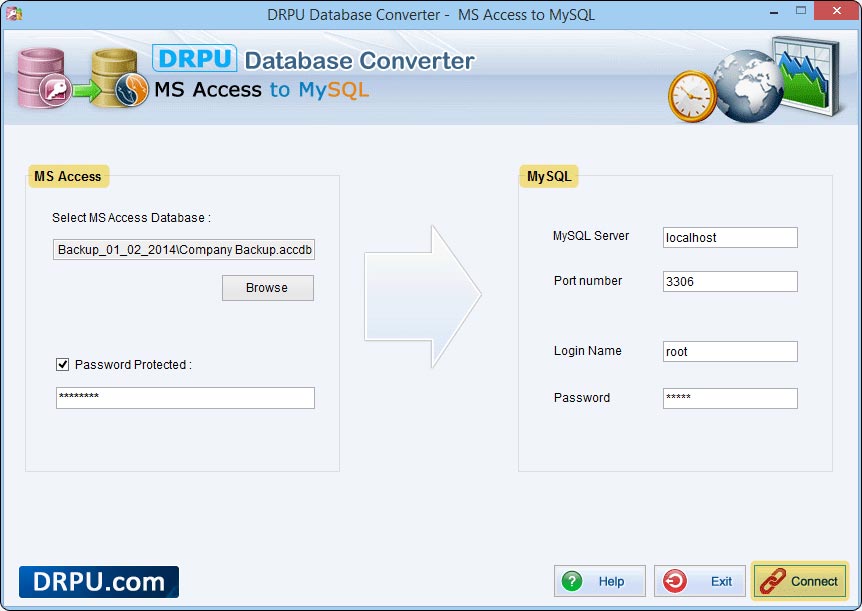Image resolution: width=862 pixels, height=611 pixels.
Task: Click the application icon in title bar
Action: point(14,13)
